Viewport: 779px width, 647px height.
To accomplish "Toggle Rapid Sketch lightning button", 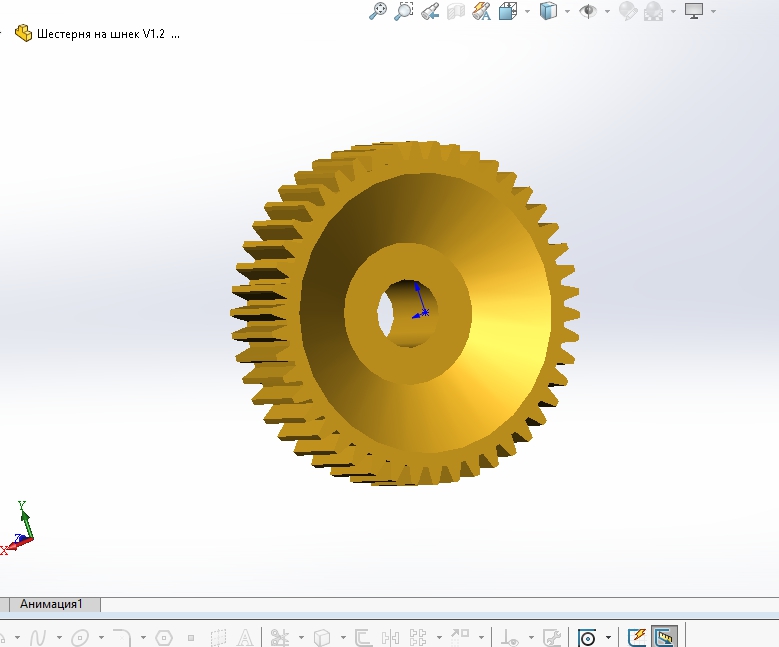I will click(637, 637).
